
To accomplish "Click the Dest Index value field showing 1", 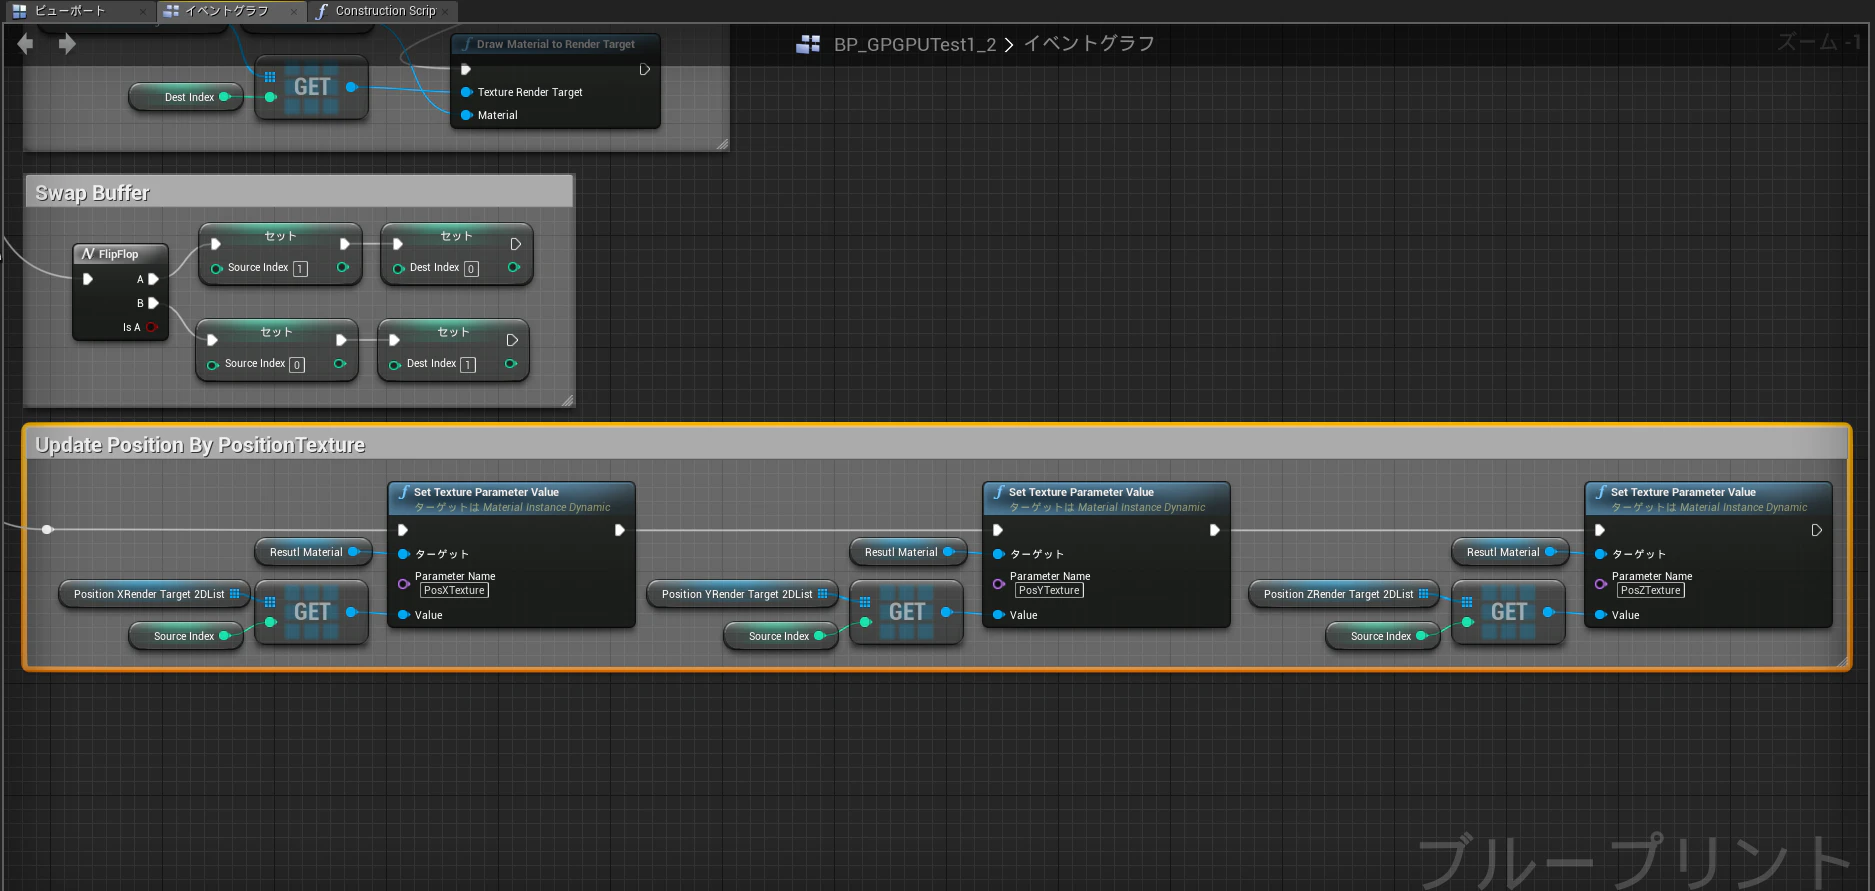I will click(468, 365).
